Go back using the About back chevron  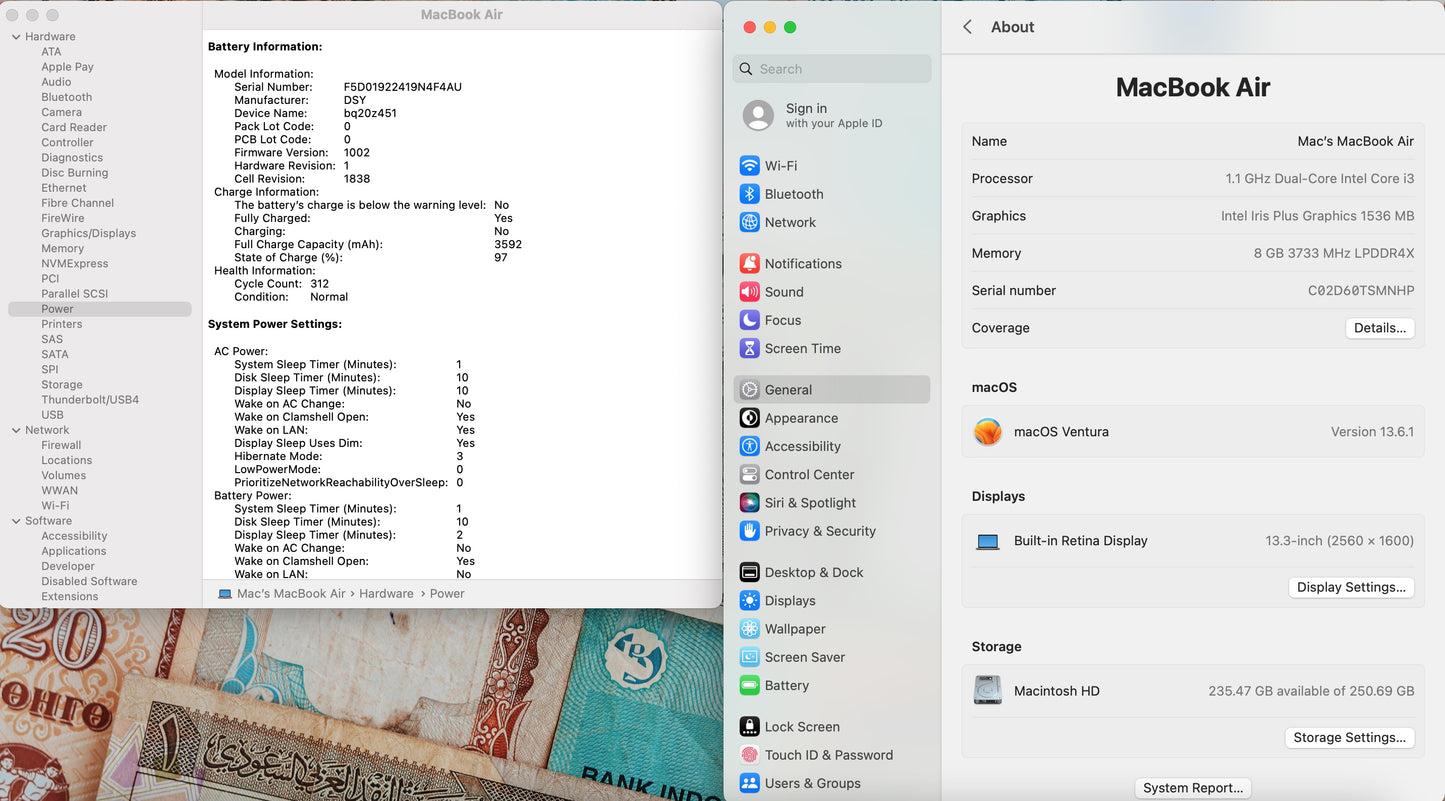coord(967,27)
